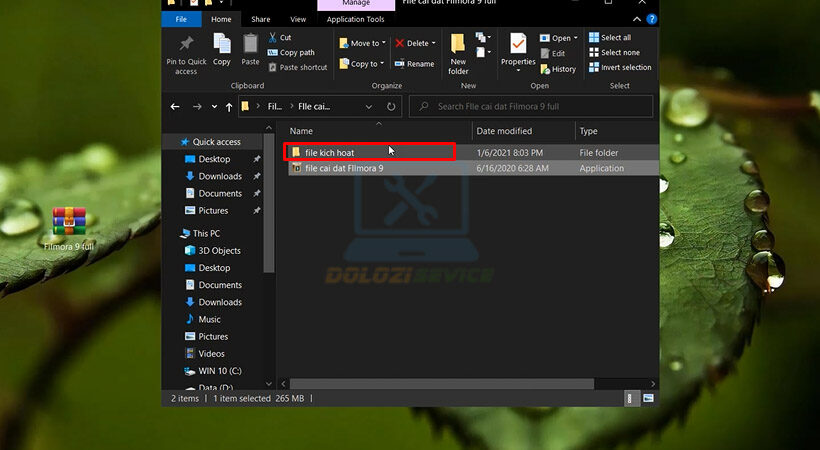Viewport: 820px width, 450px height.
Task: Switch to the View ribbon tab
Action: [298, 19]
